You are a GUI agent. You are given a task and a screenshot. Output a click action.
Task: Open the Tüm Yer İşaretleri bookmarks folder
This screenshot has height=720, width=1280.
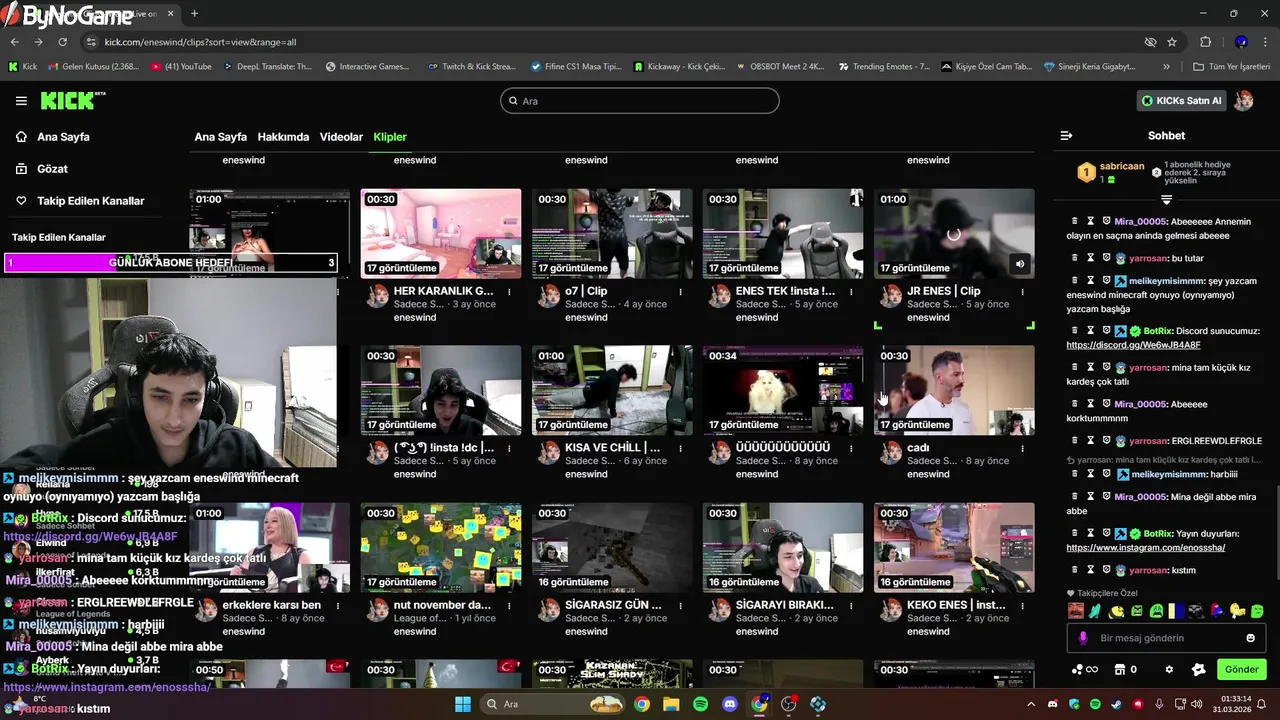coord(1232,67)
